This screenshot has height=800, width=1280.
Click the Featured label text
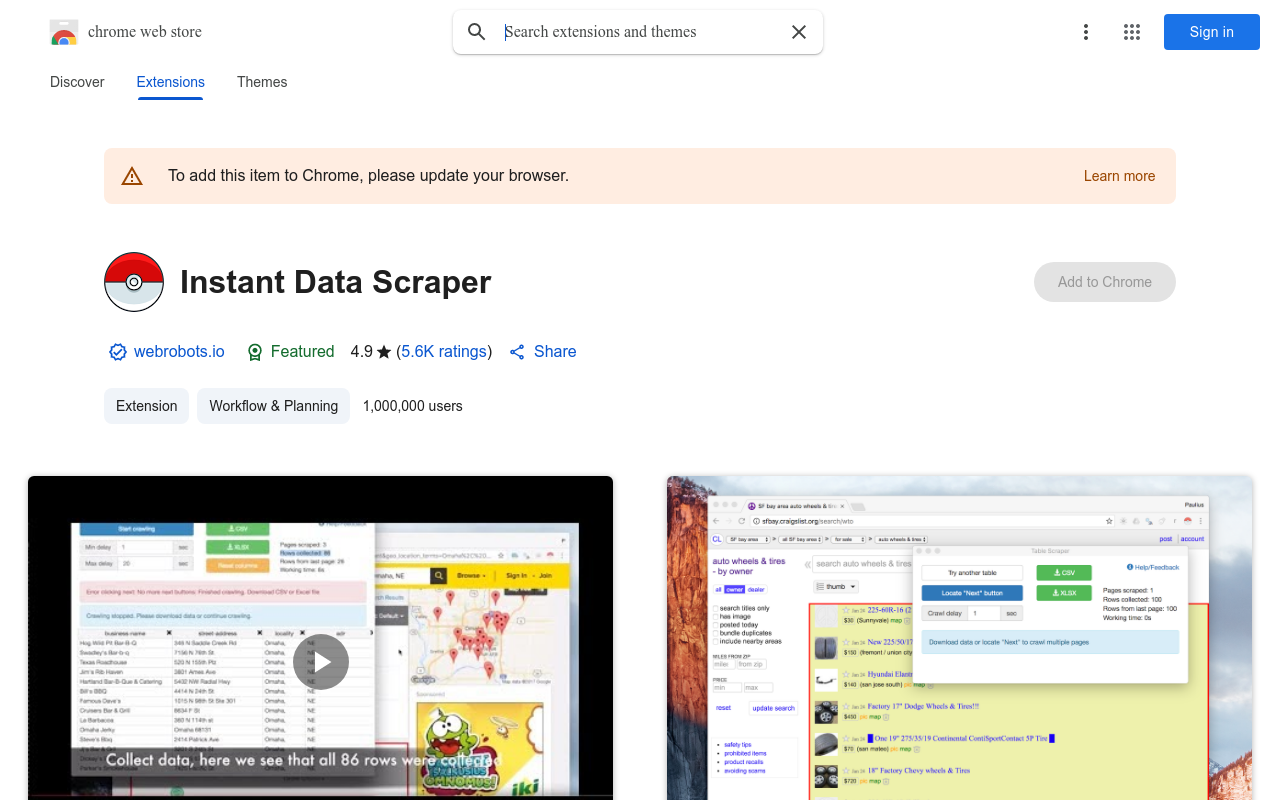coord(303,352)
